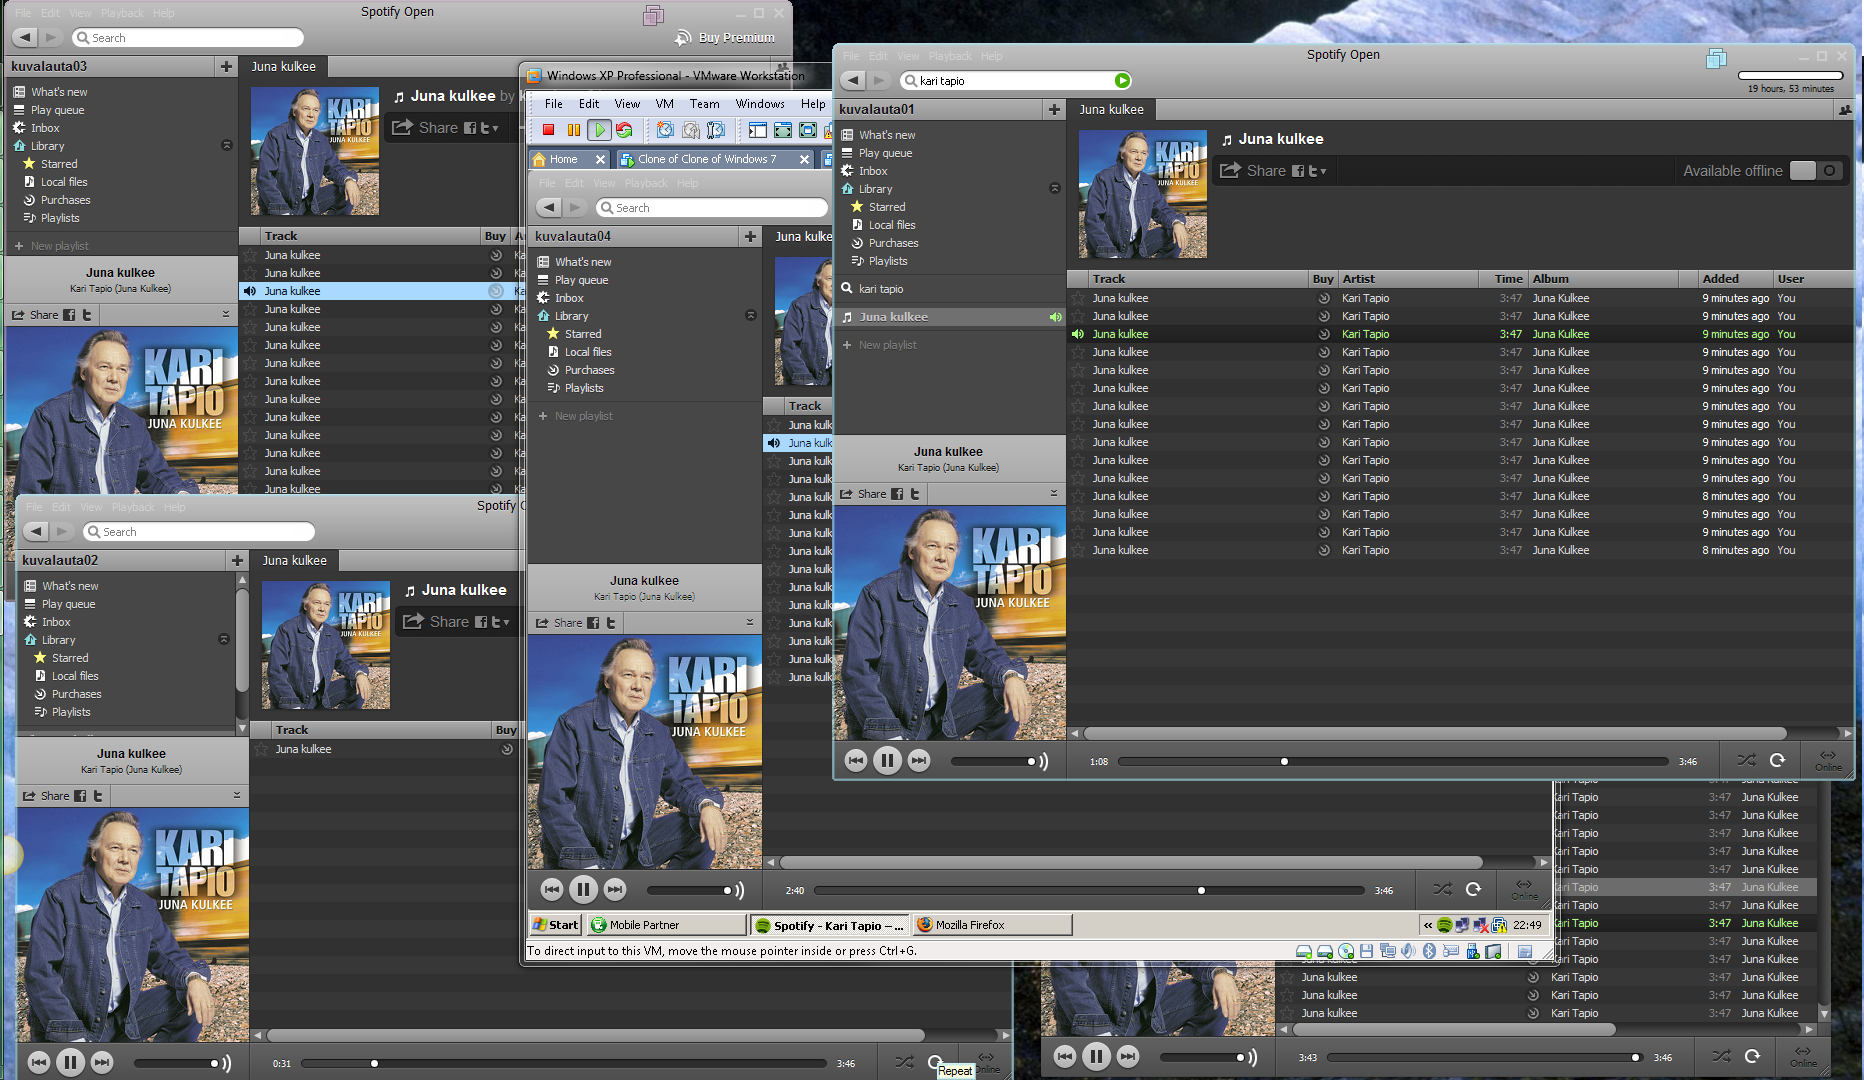
Task: Skip to next track in the kuvalauta04 player
Action: click(x=615, y=889)
